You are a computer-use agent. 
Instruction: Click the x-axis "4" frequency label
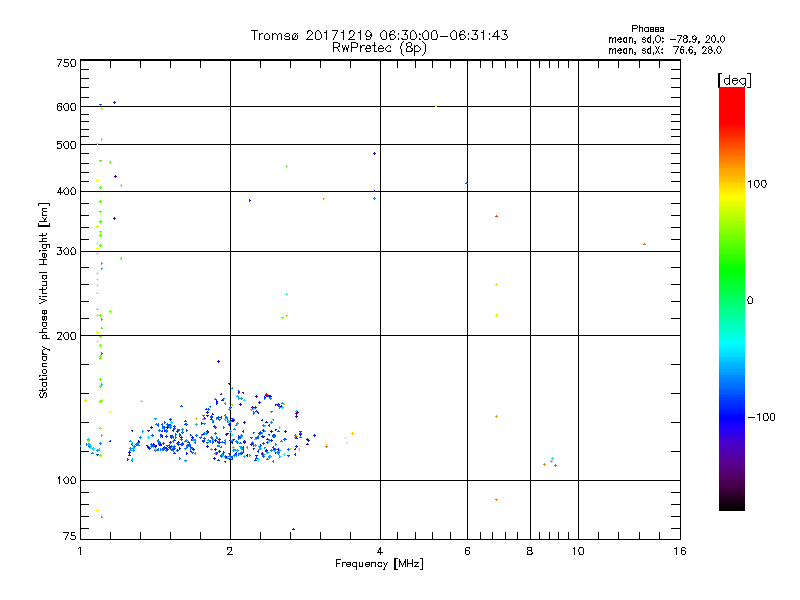coord(380,551)
